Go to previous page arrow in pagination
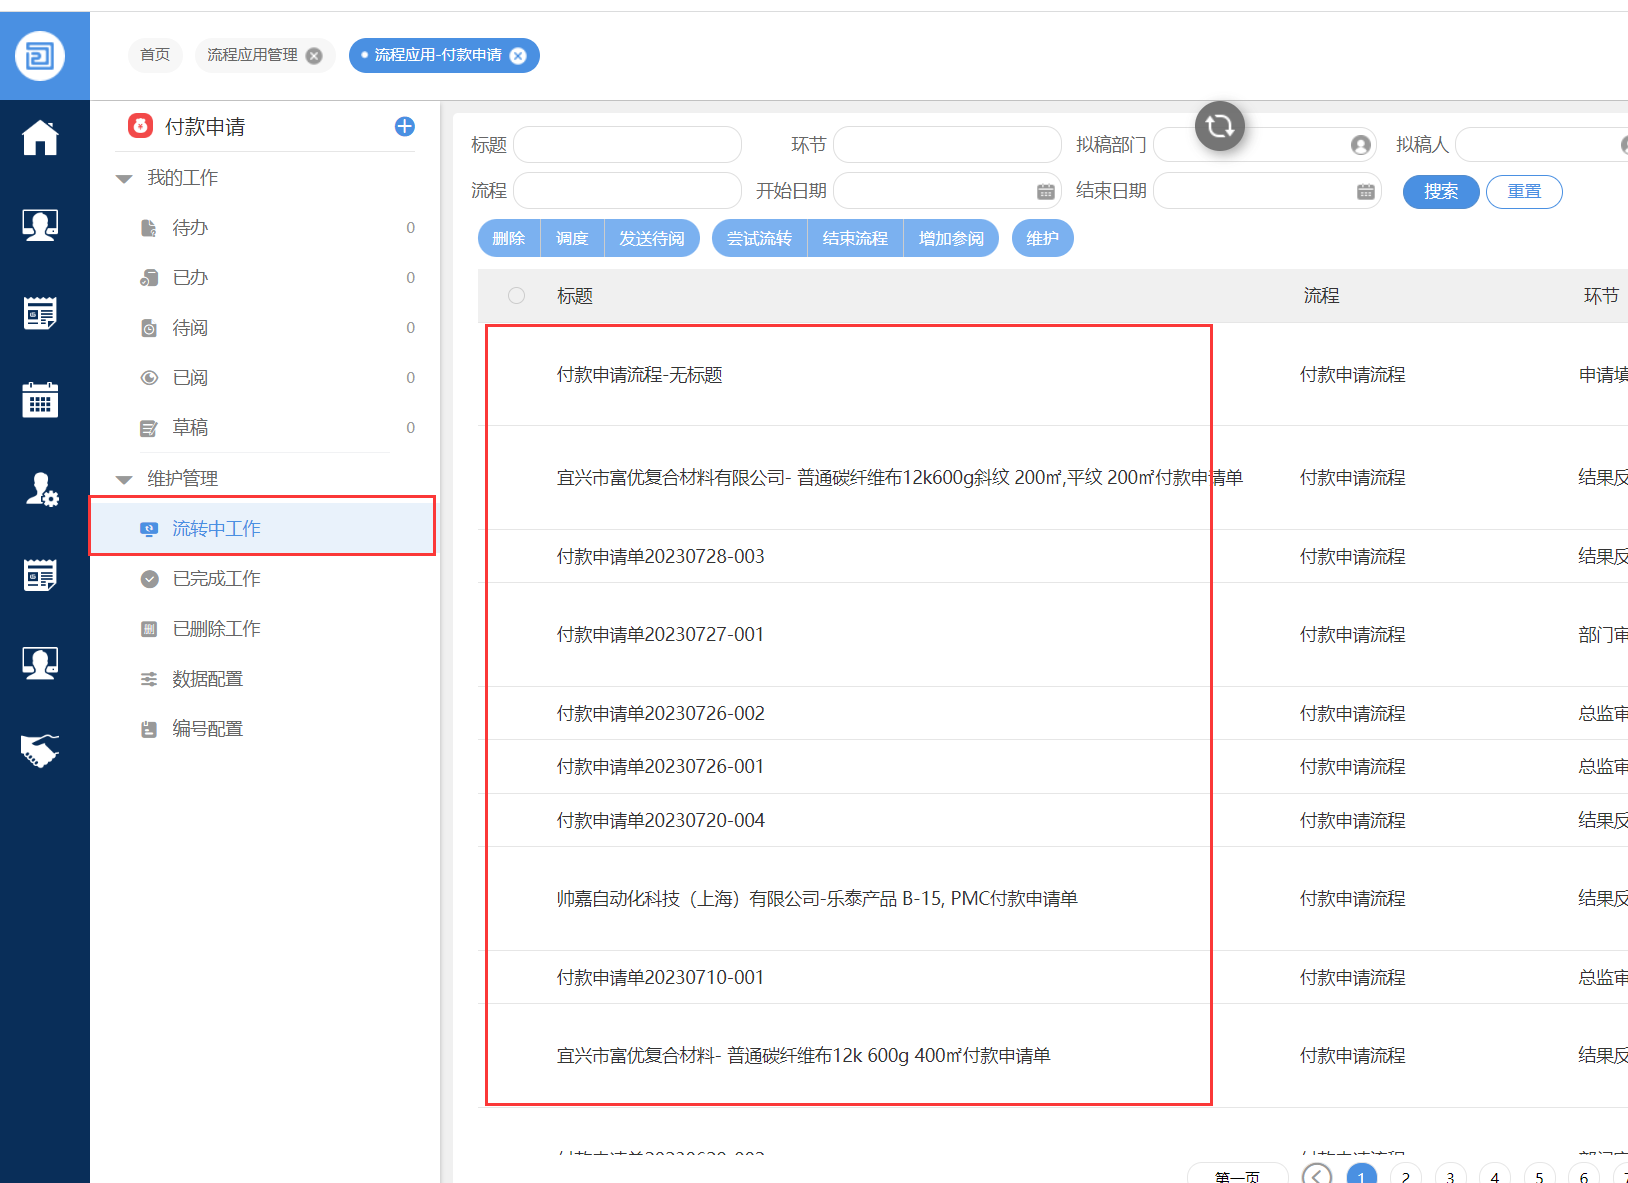The image size is (1628, 1183). (x=1317, y=1177)
